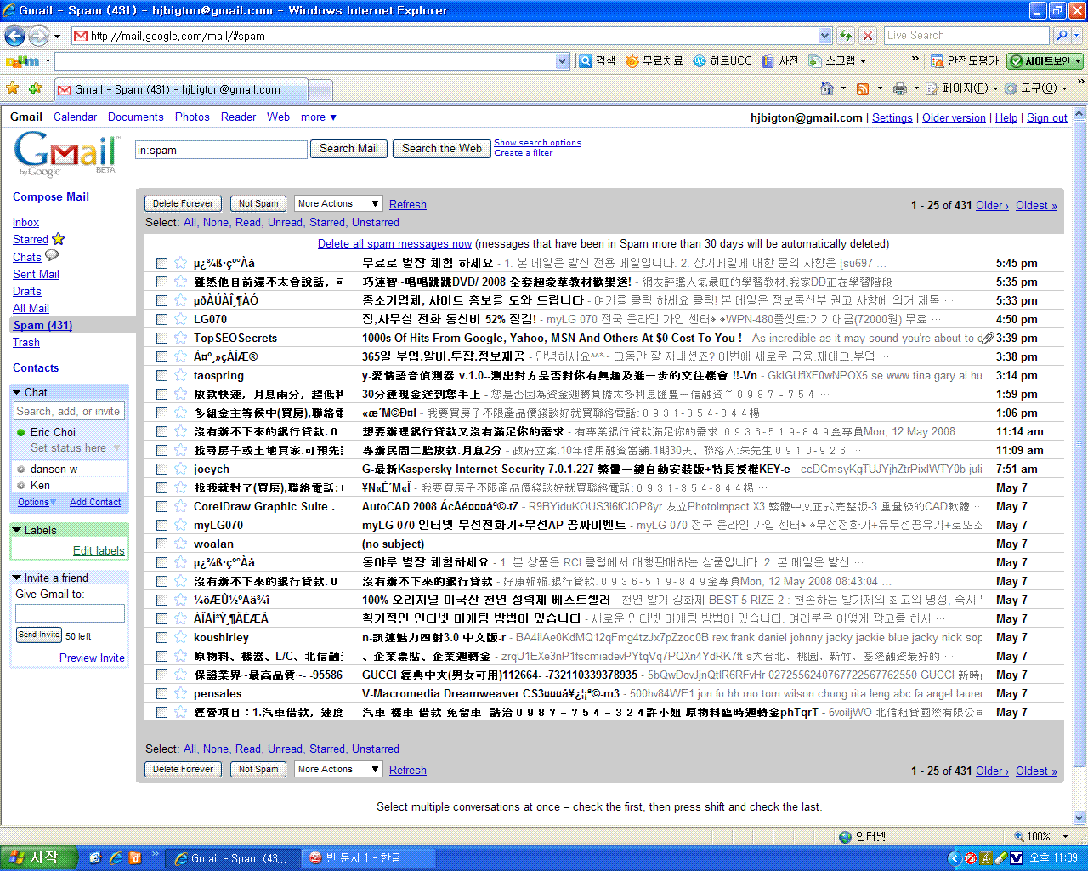Tick the checkbox for LG070 message

[x=161, y=319]
